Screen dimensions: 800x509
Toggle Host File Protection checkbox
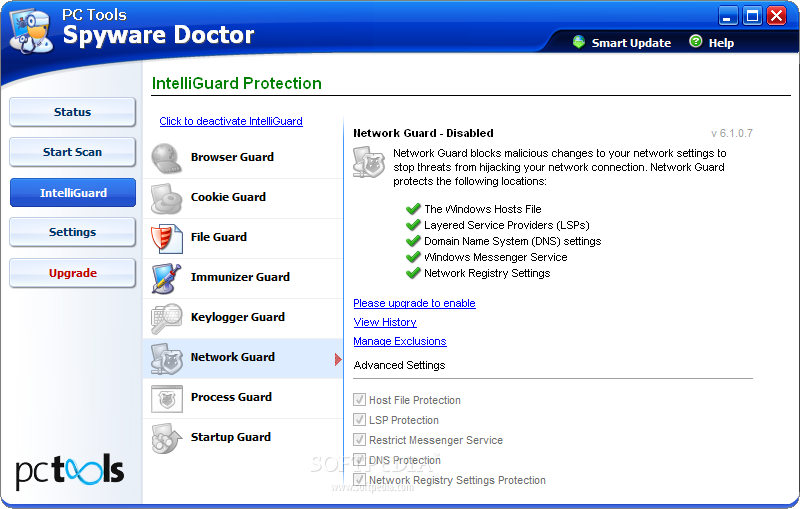point(359,399)
